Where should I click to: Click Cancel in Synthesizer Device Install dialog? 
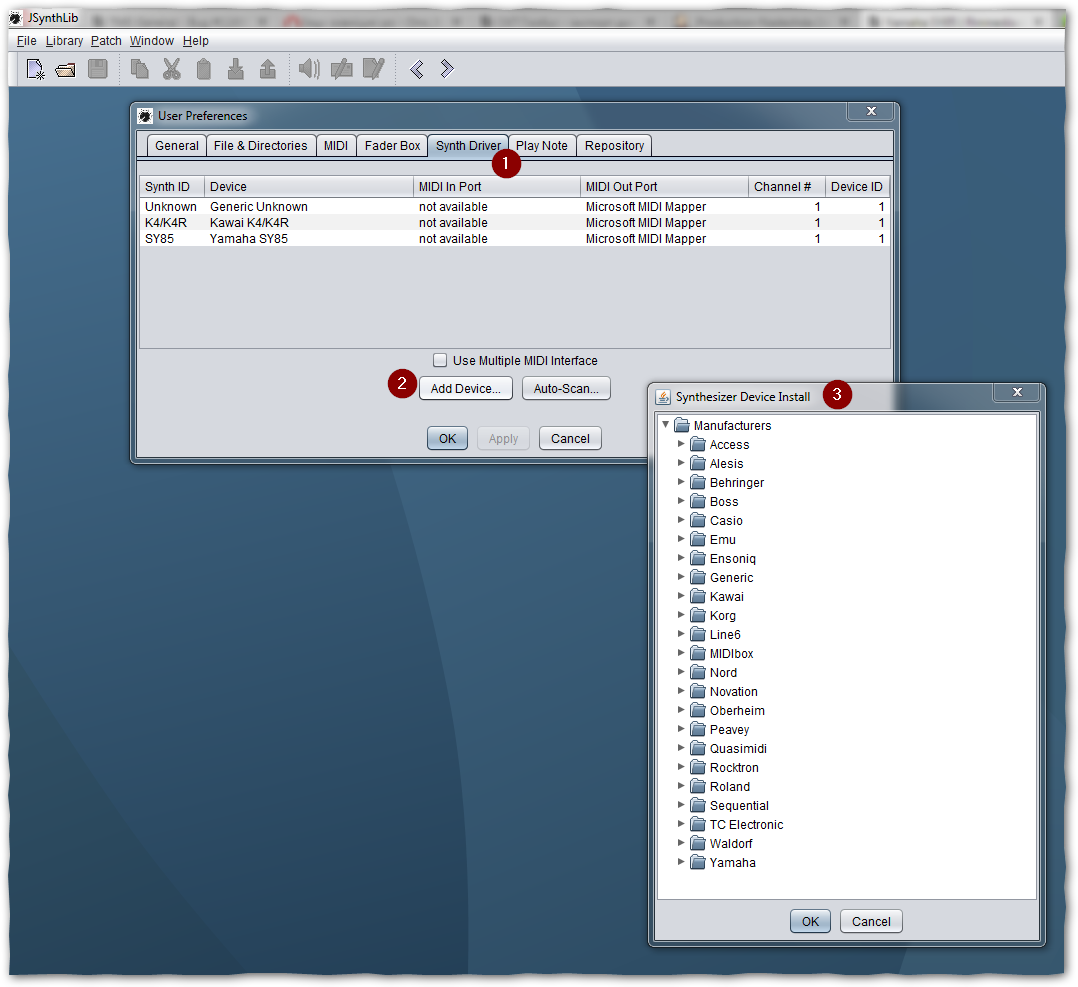point(871,921)
